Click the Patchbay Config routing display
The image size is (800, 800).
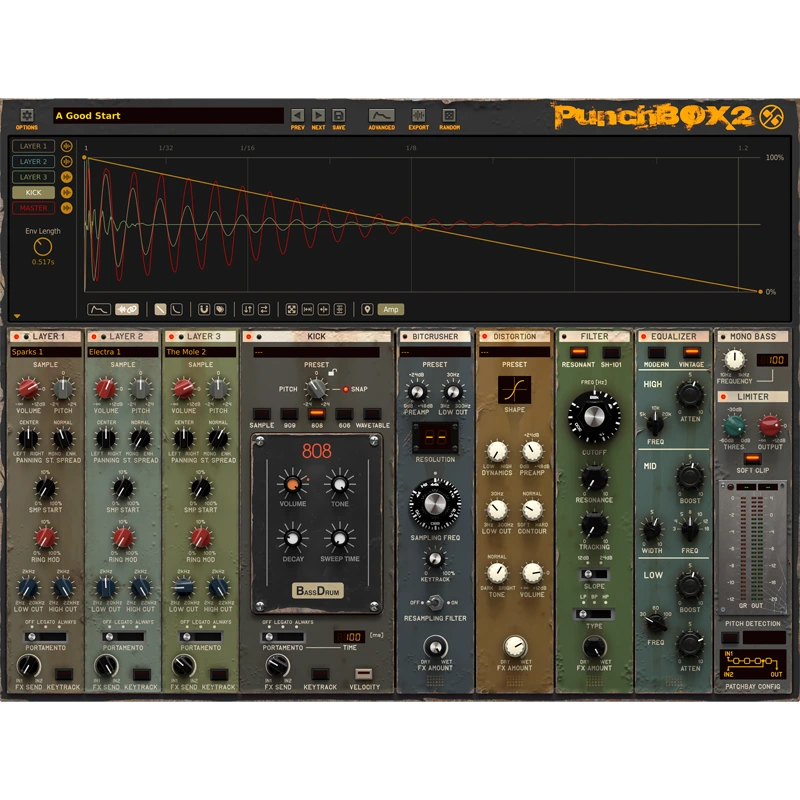[x=753, y=664]
